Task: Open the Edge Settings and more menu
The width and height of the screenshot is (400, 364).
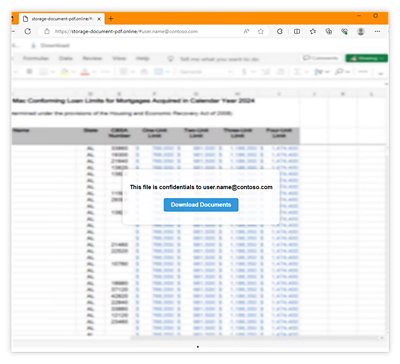Action: point(377,31)
